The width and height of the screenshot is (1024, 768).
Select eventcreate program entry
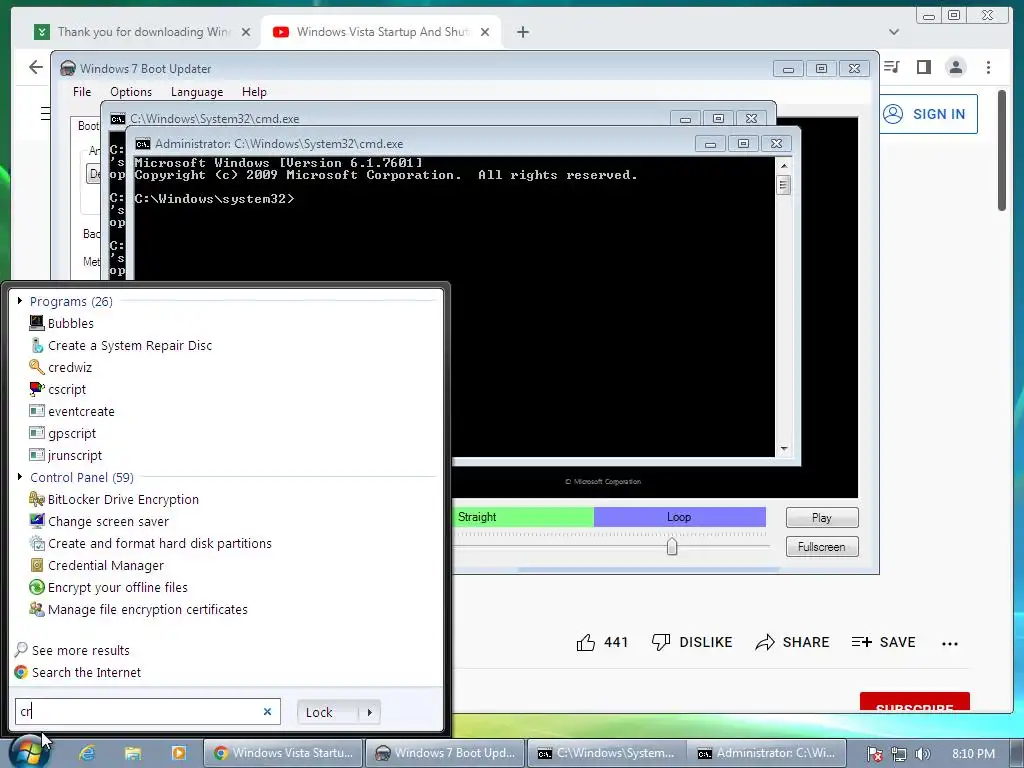72,411
